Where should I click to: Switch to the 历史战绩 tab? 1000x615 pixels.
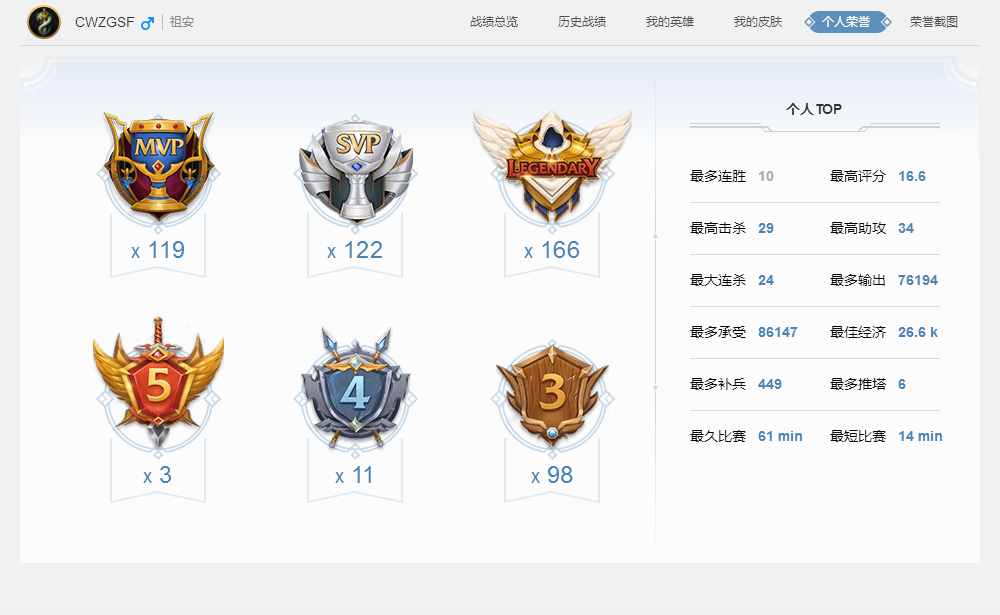(582, 22)
